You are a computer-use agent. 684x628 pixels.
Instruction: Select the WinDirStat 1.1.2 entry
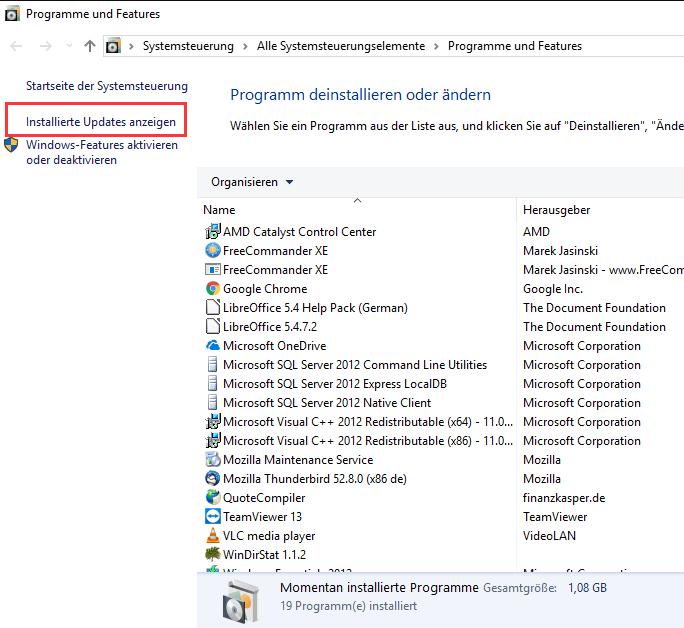pyautogui.click(x=264, y=554)
